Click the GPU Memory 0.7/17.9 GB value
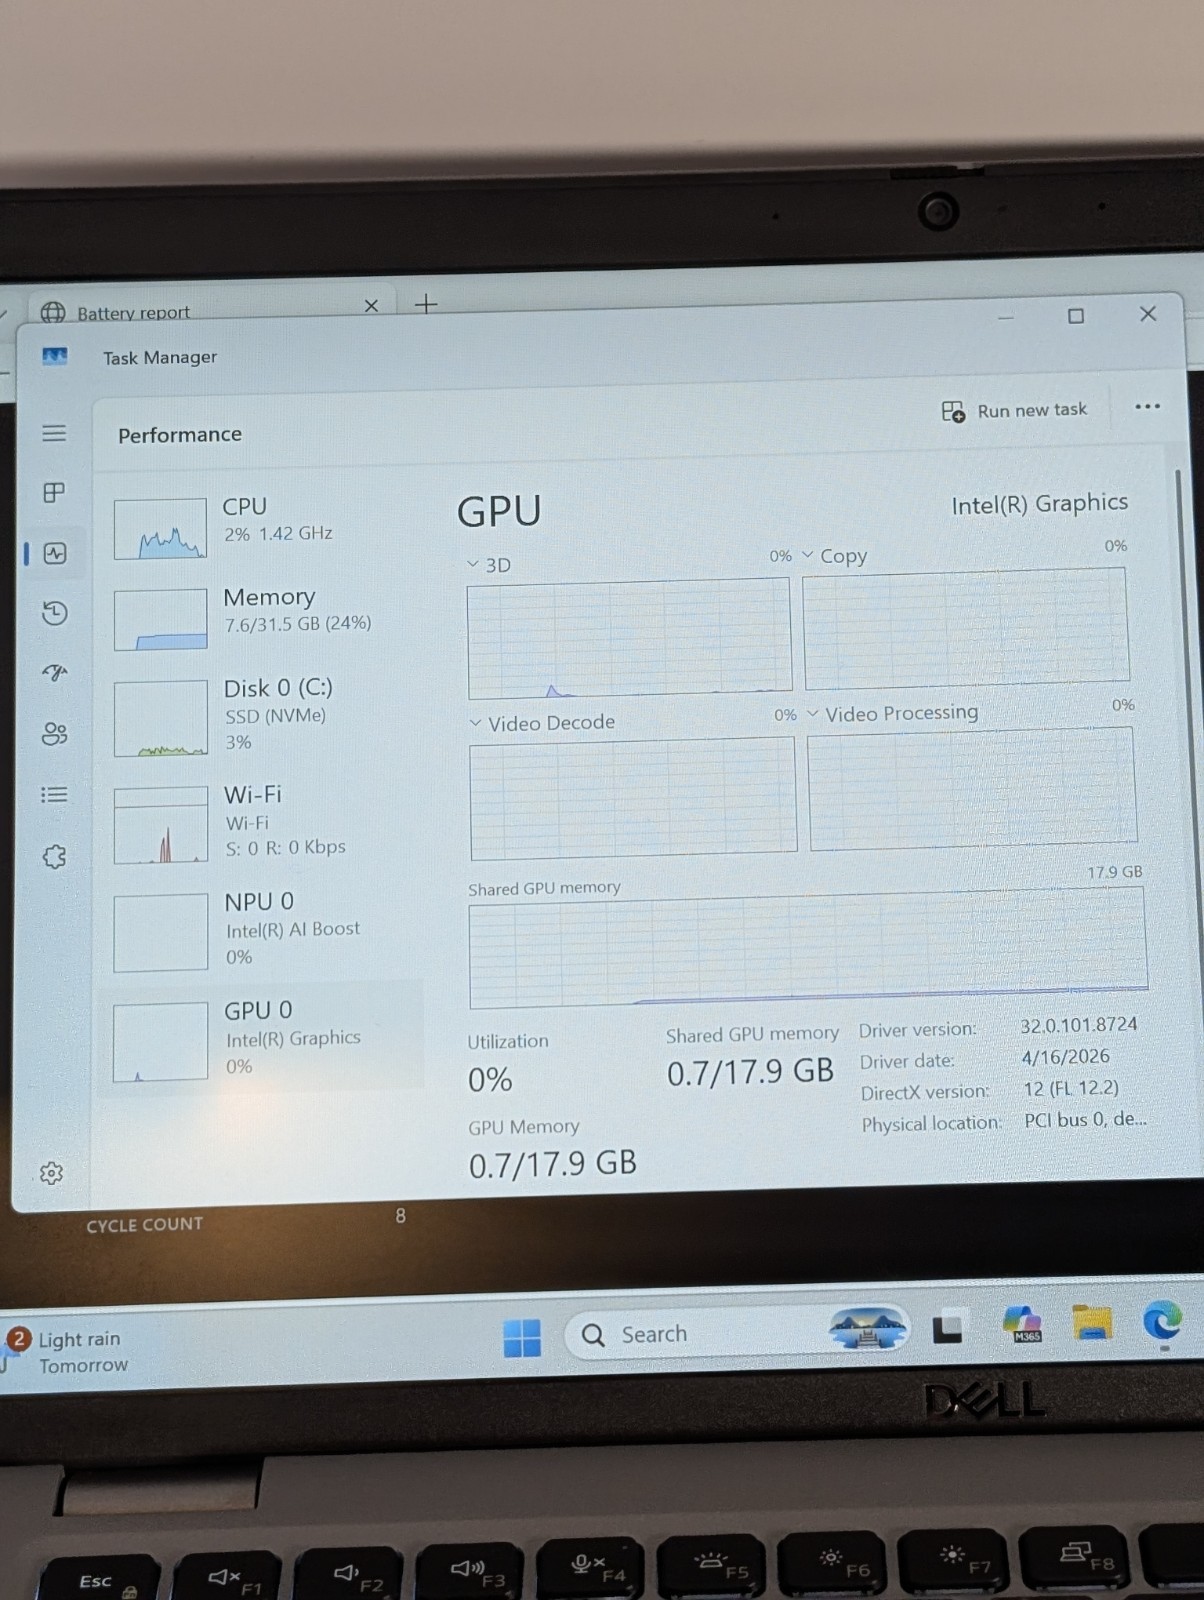 pos(552,1163)
